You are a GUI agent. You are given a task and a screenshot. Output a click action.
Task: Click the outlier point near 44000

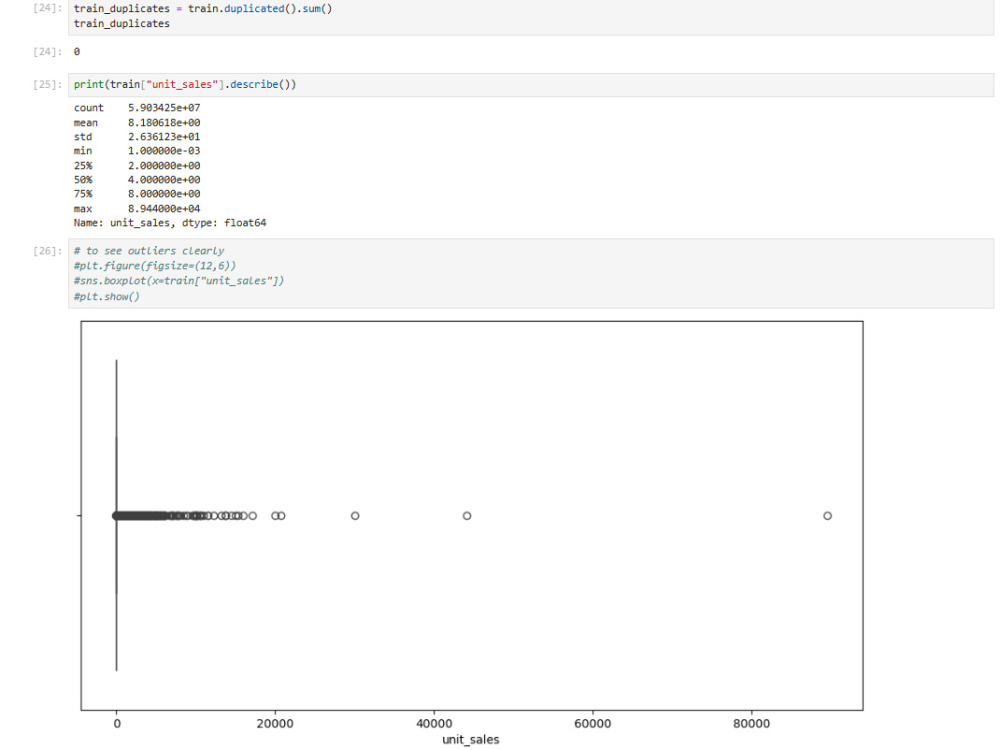click(467, 515)
